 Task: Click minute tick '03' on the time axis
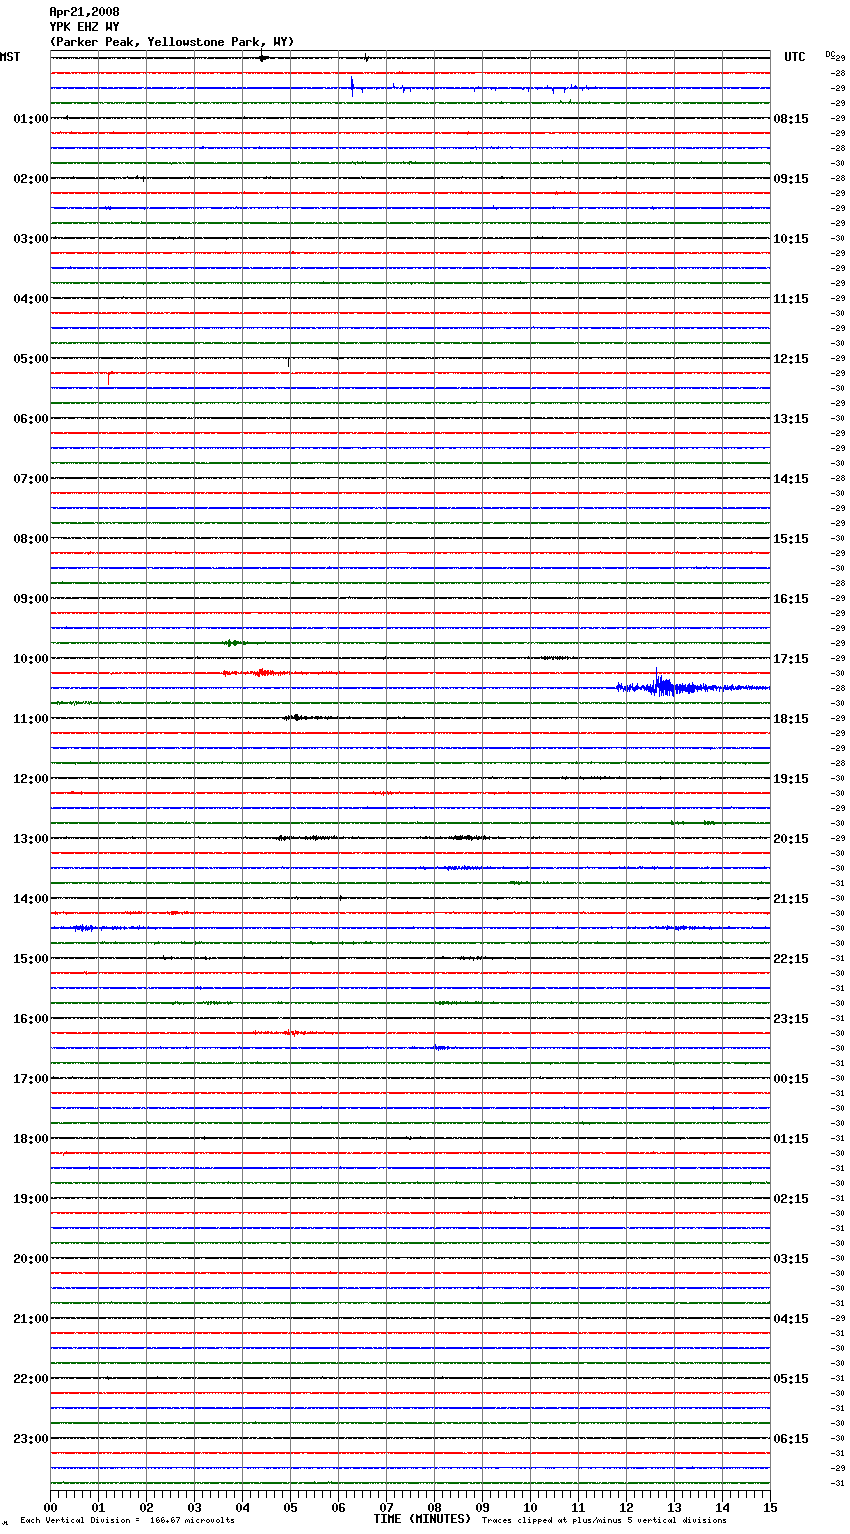[x=194, y=1507]
